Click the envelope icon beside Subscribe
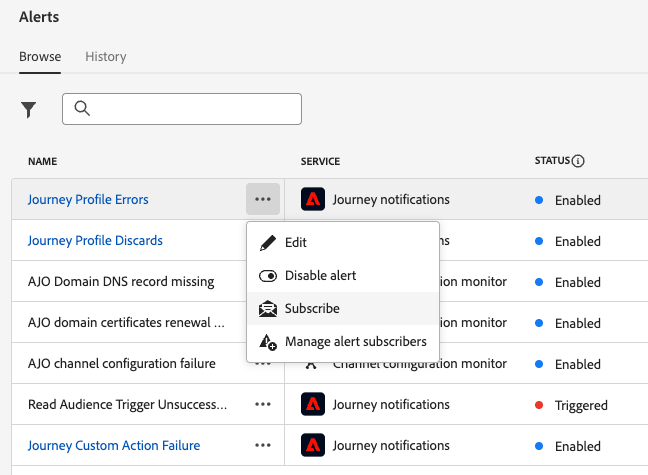The height and width of the screenshot is (475, 648). pos(267,308)
